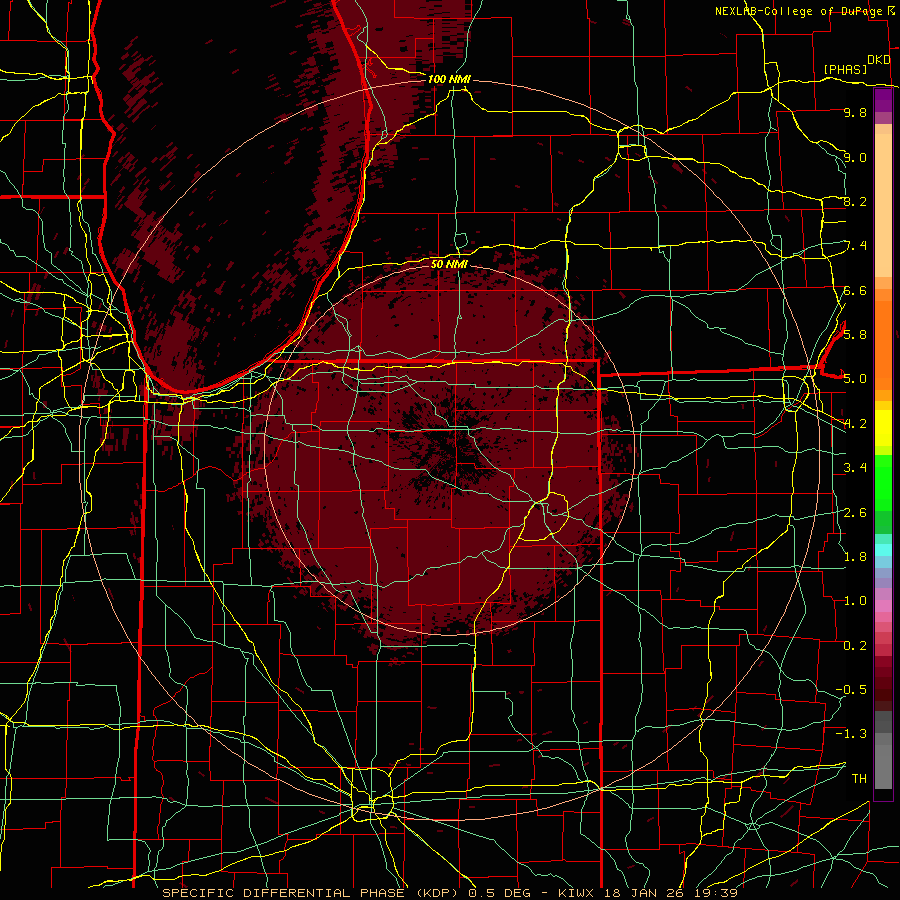Click the 5.8 scale value

pyautogui.click(x=855, y=334)
